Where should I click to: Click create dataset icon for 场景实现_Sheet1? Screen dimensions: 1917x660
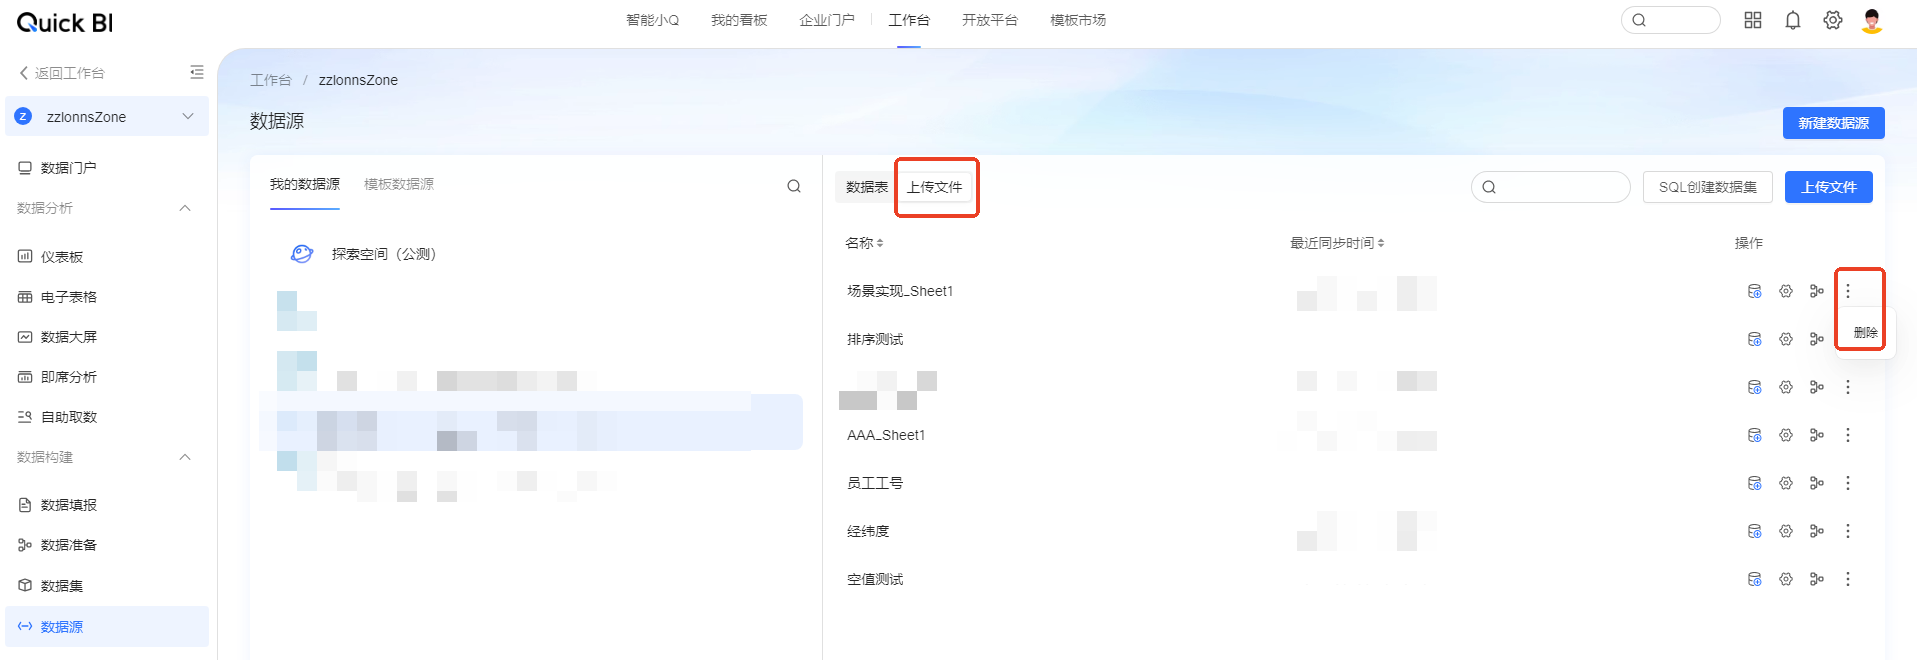(1754, 291)
